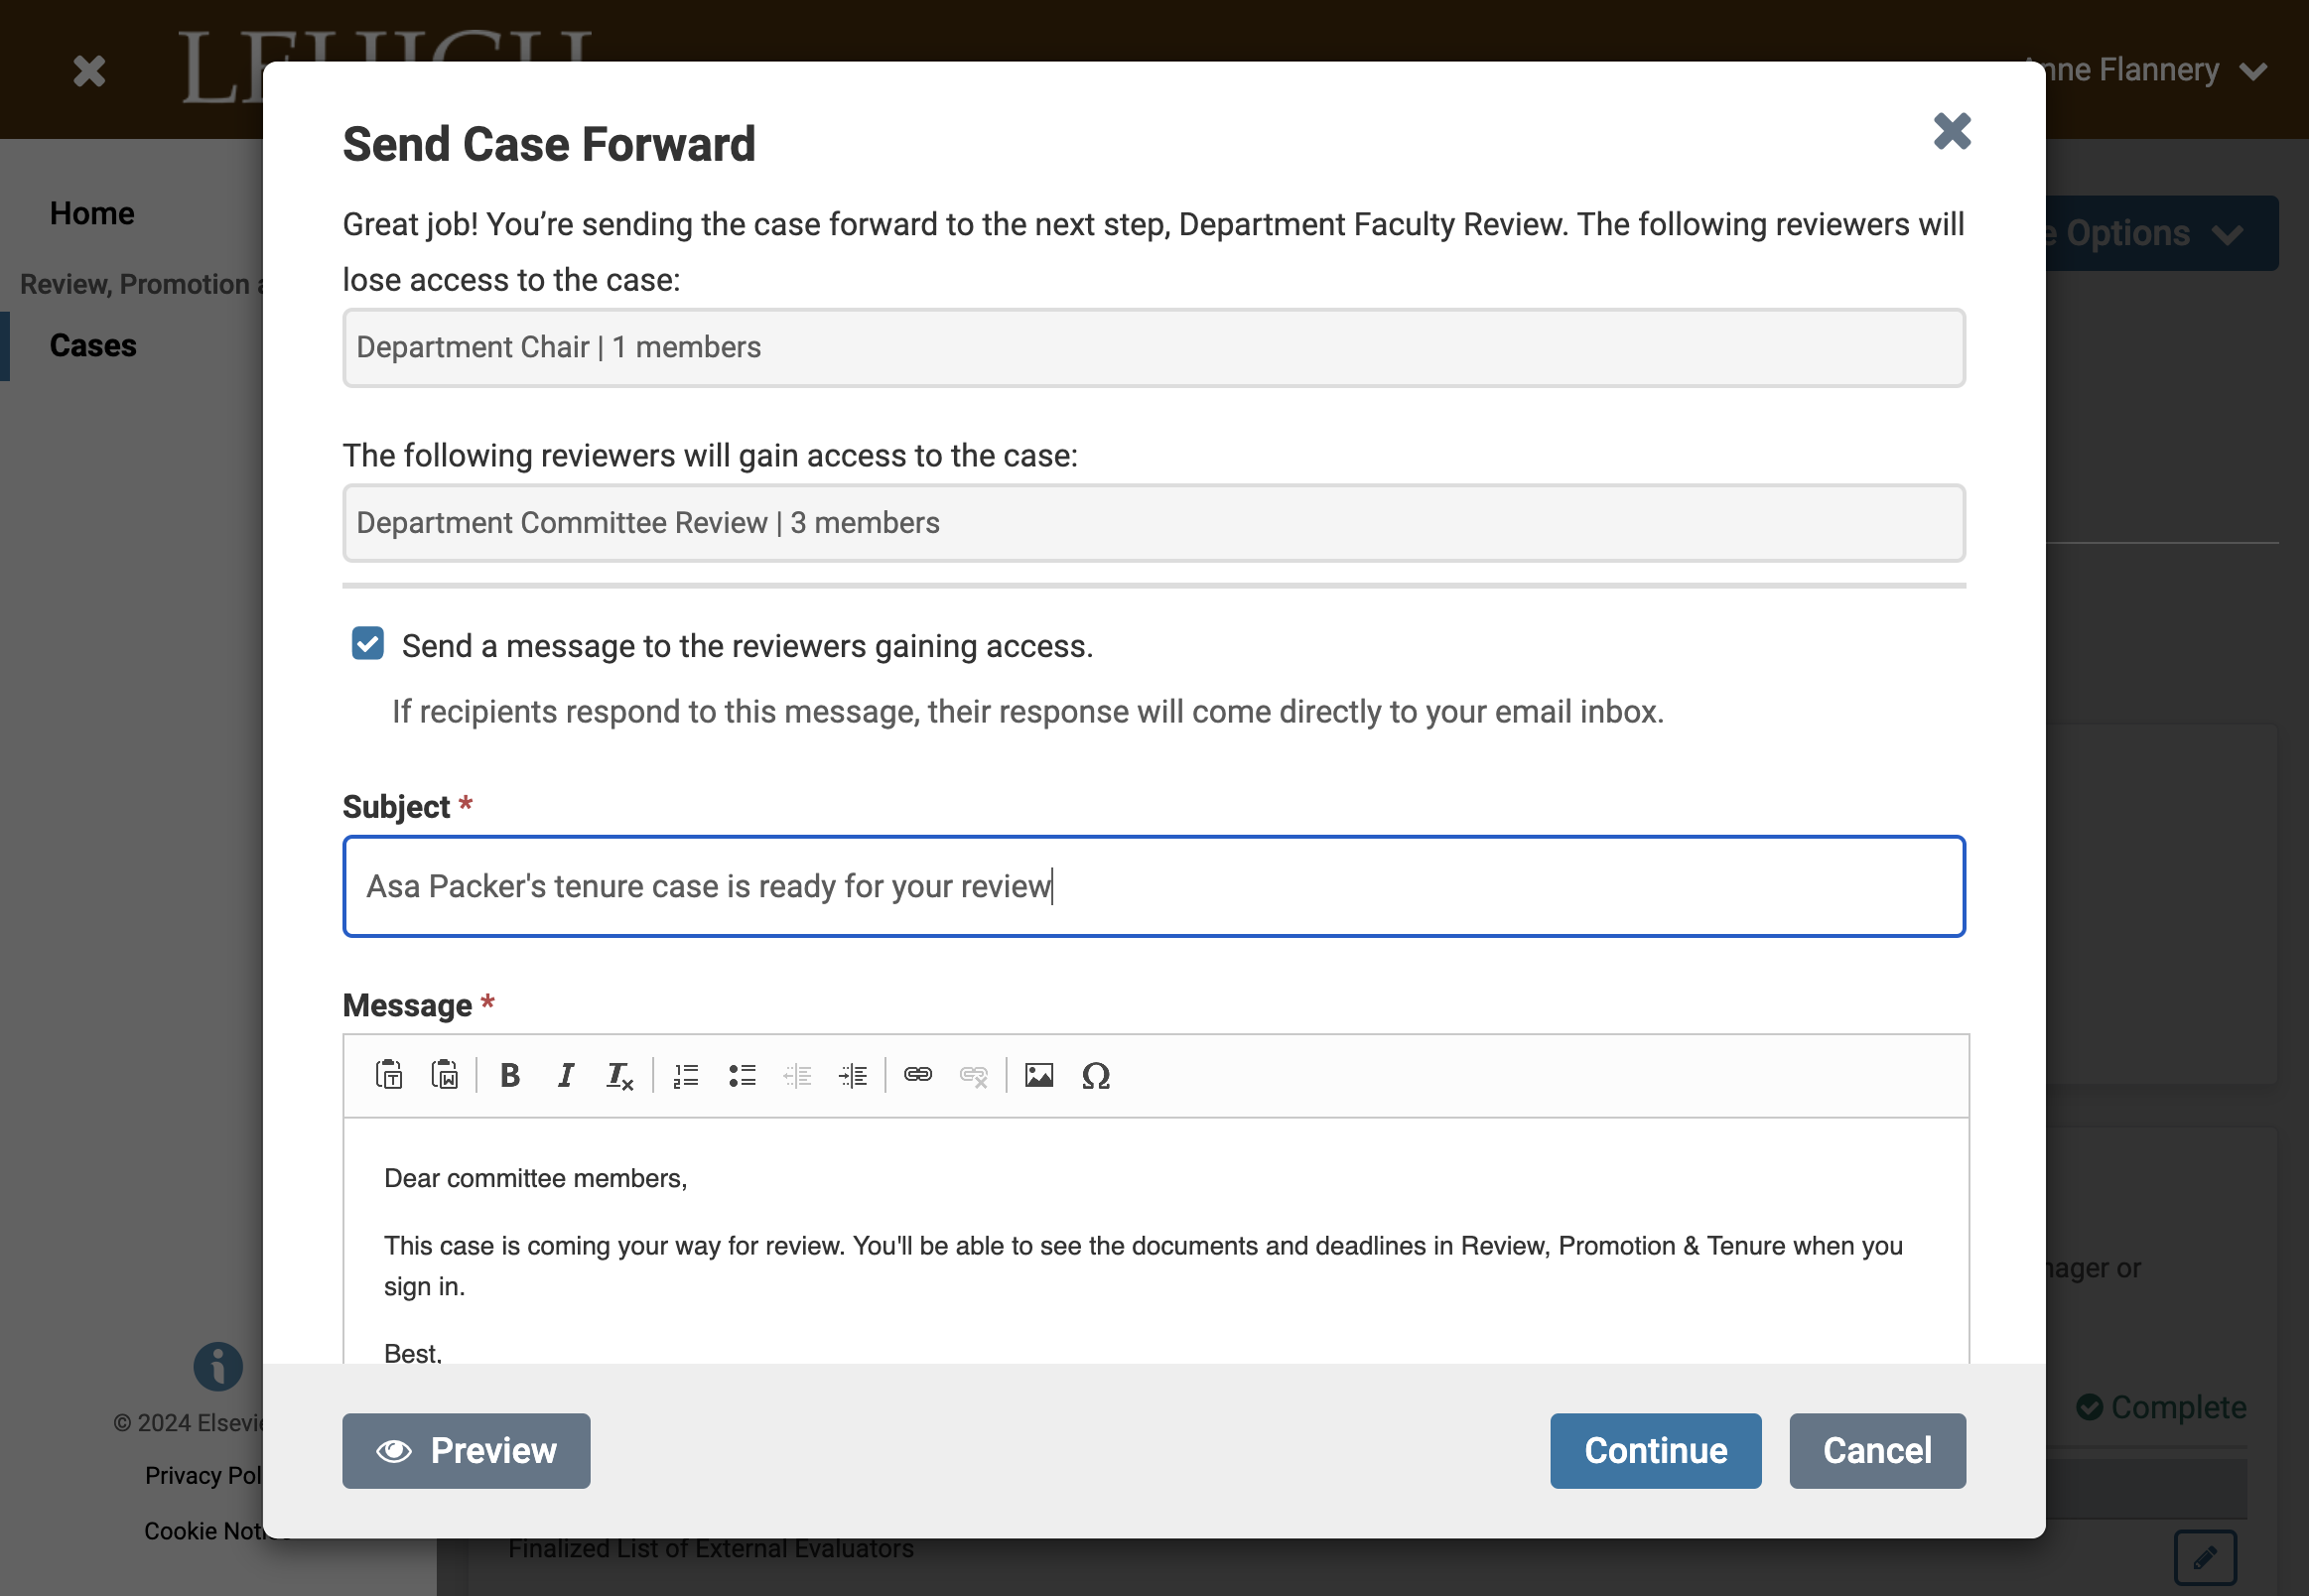The width and height of the screenshot is (2309, 1596).
Task: Toggle italic formatting in message editor
Action: (x=566, y=1075)
